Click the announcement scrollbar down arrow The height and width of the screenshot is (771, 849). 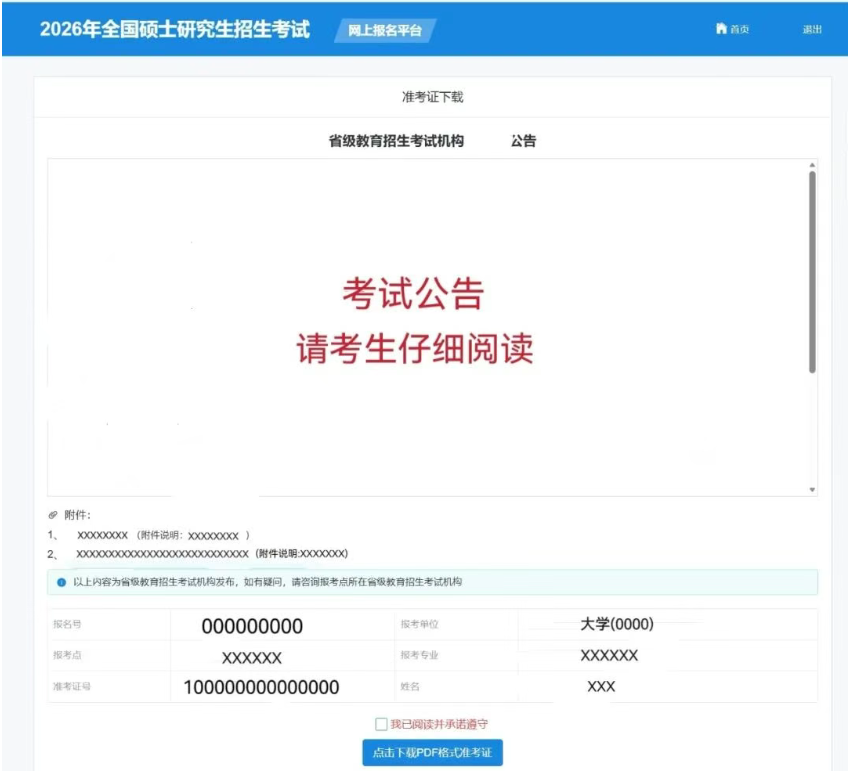(812, 489)
